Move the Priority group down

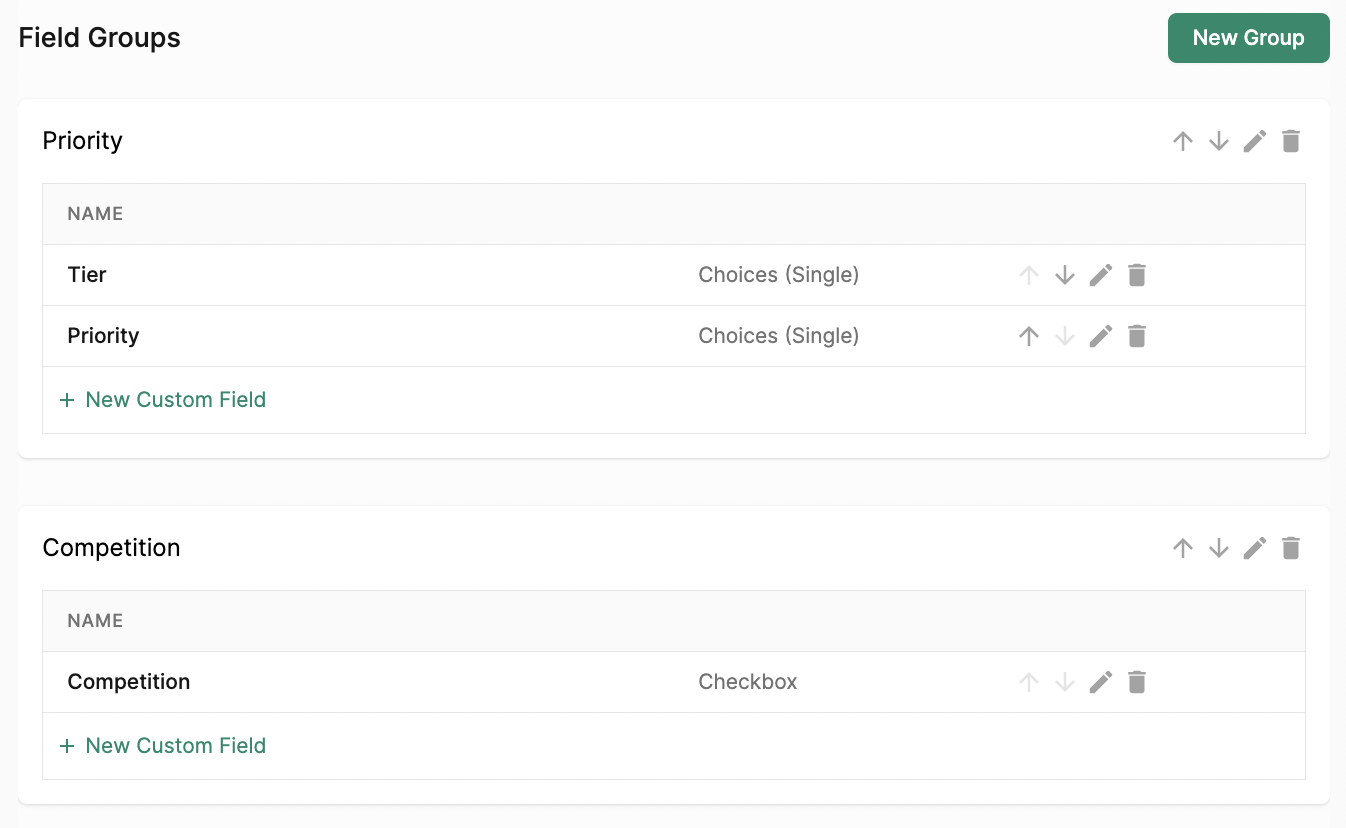pyautogui.click(x=1219, y=141)
